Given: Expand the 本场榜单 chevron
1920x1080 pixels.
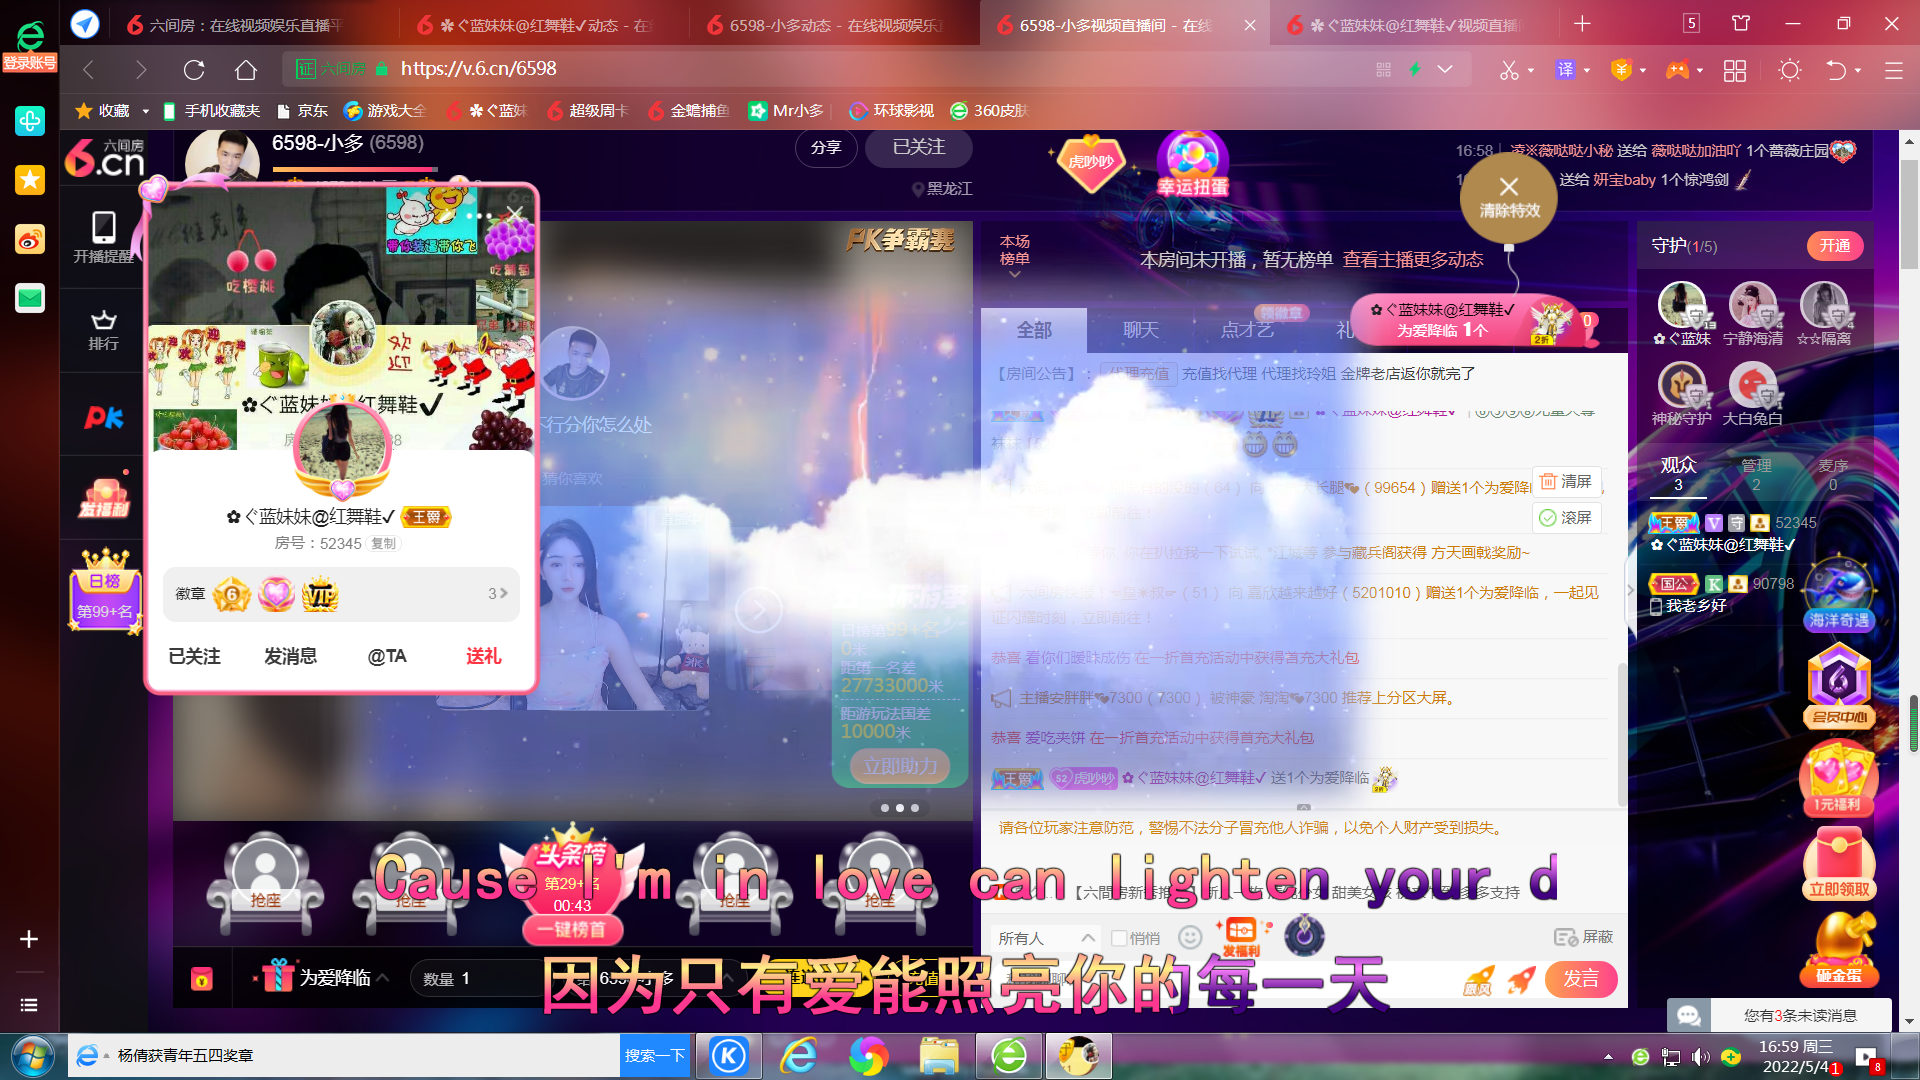Looking at the screenshot, I should point(1014,275).
